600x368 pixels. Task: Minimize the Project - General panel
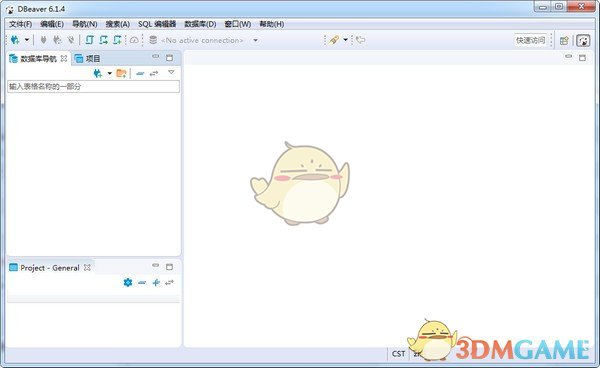(155, 265)
